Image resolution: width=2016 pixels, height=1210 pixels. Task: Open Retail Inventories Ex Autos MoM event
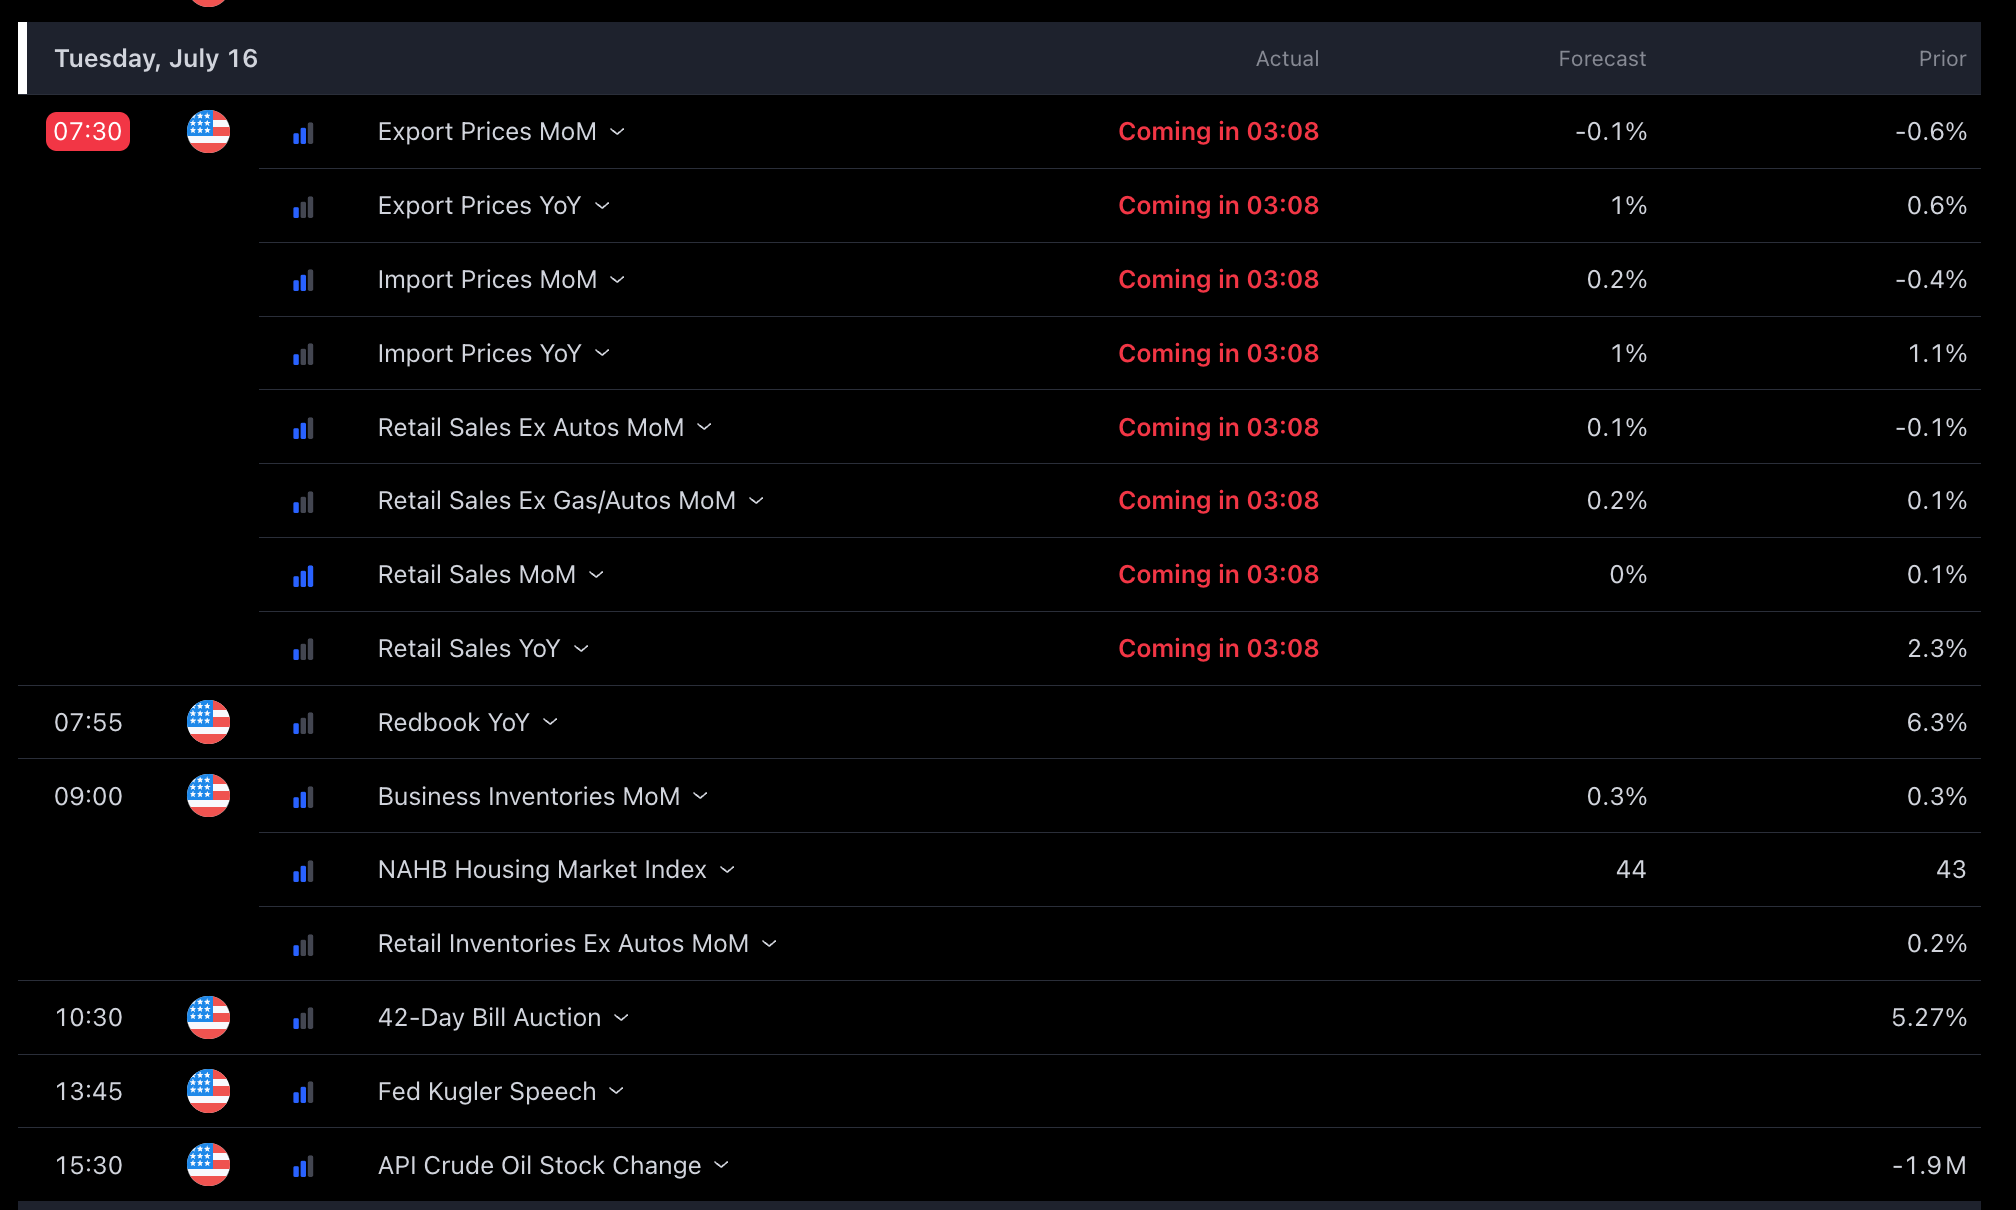562,944
